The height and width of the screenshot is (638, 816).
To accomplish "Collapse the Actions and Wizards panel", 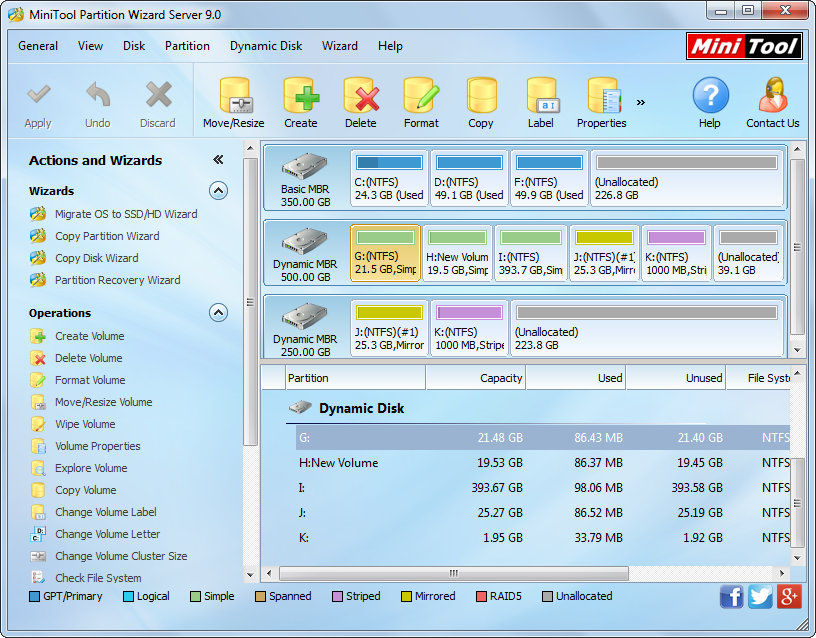I will [x=218, y=160].
